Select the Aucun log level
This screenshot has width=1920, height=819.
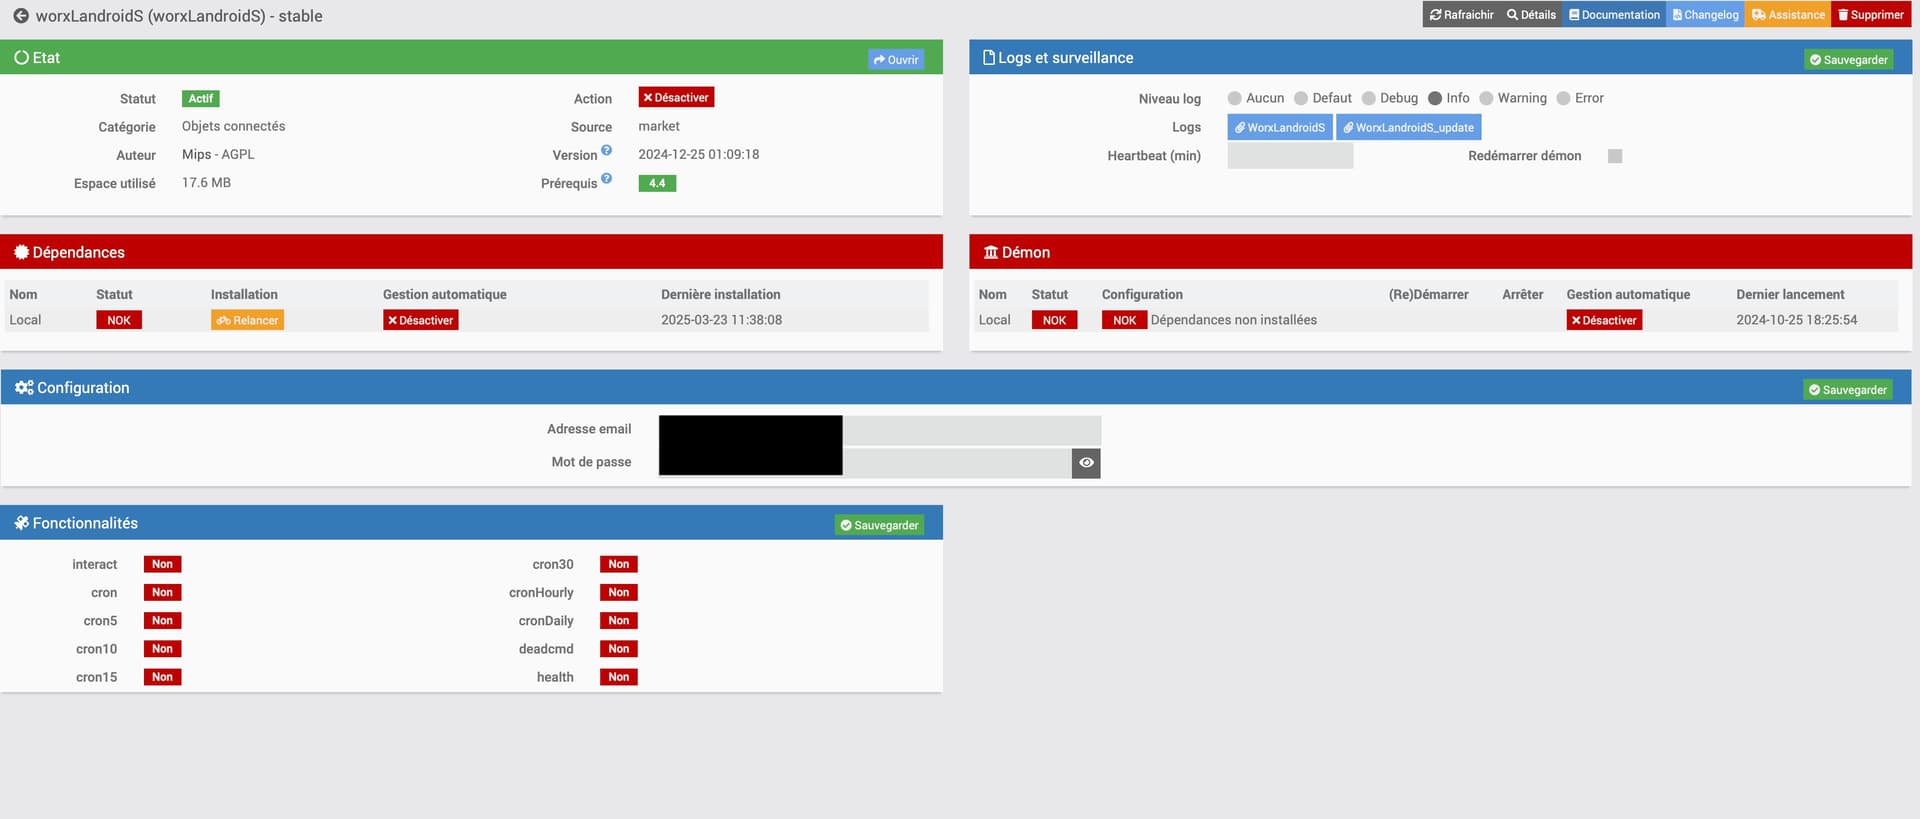[1235, 98]
